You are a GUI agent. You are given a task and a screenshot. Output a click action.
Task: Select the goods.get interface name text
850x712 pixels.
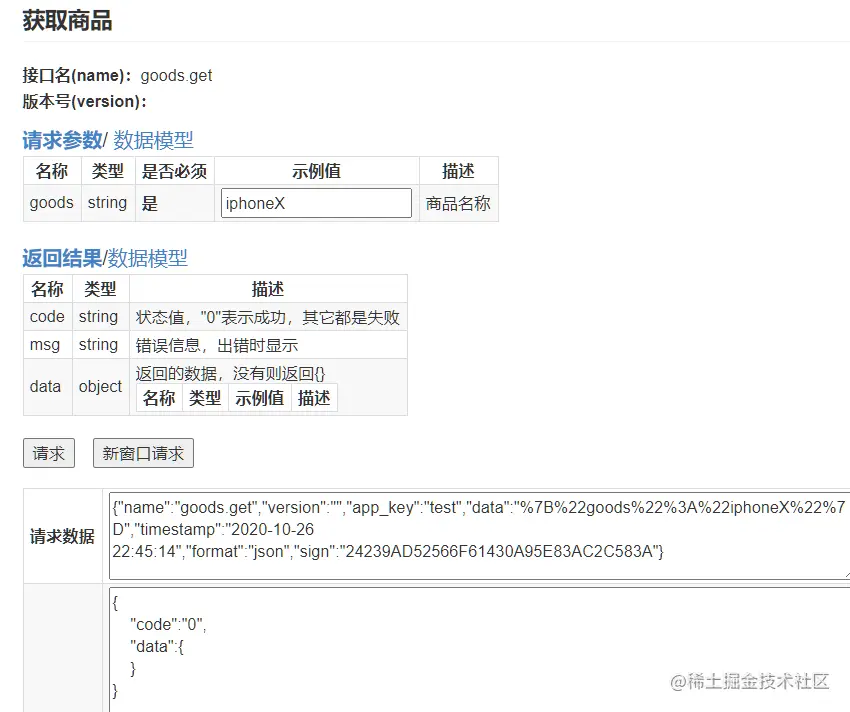click(x=176, y=75)
